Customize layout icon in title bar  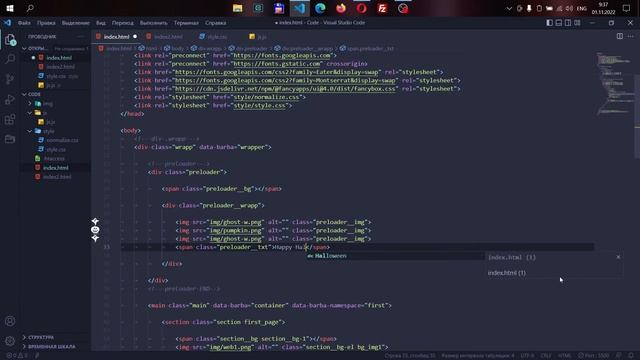click(x=577, y=23)
